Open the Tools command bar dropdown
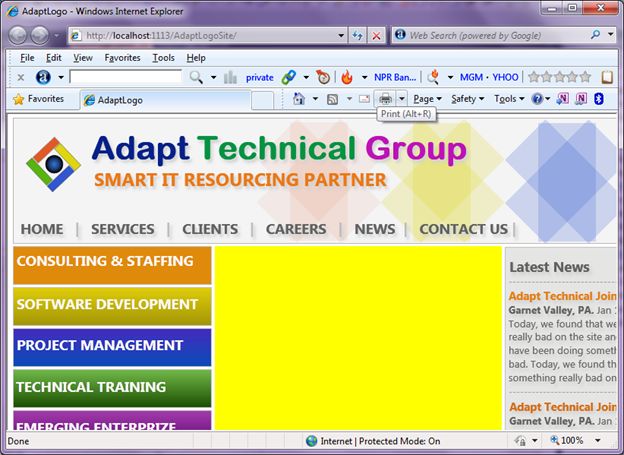The height and width of the screenshot is (455, 624). (509, 99)
